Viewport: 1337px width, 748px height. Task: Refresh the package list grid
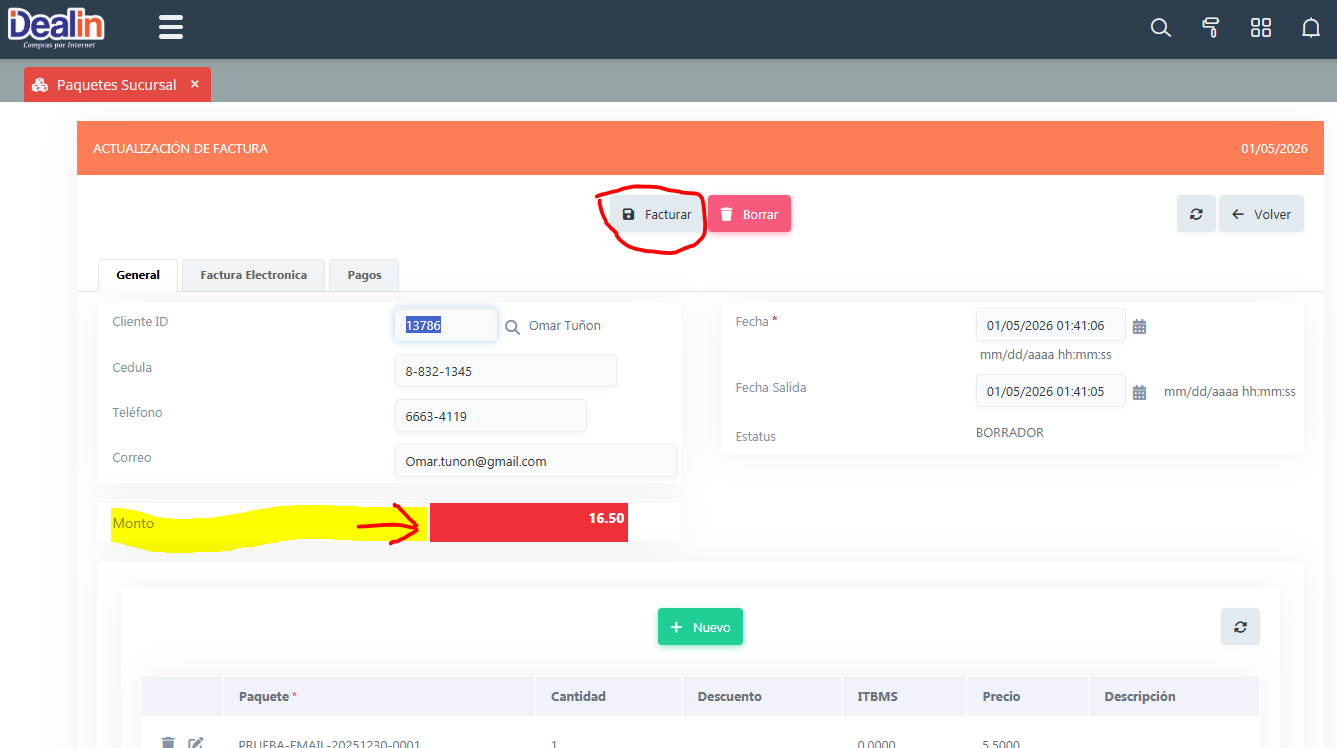click(x=1240, y=627)
